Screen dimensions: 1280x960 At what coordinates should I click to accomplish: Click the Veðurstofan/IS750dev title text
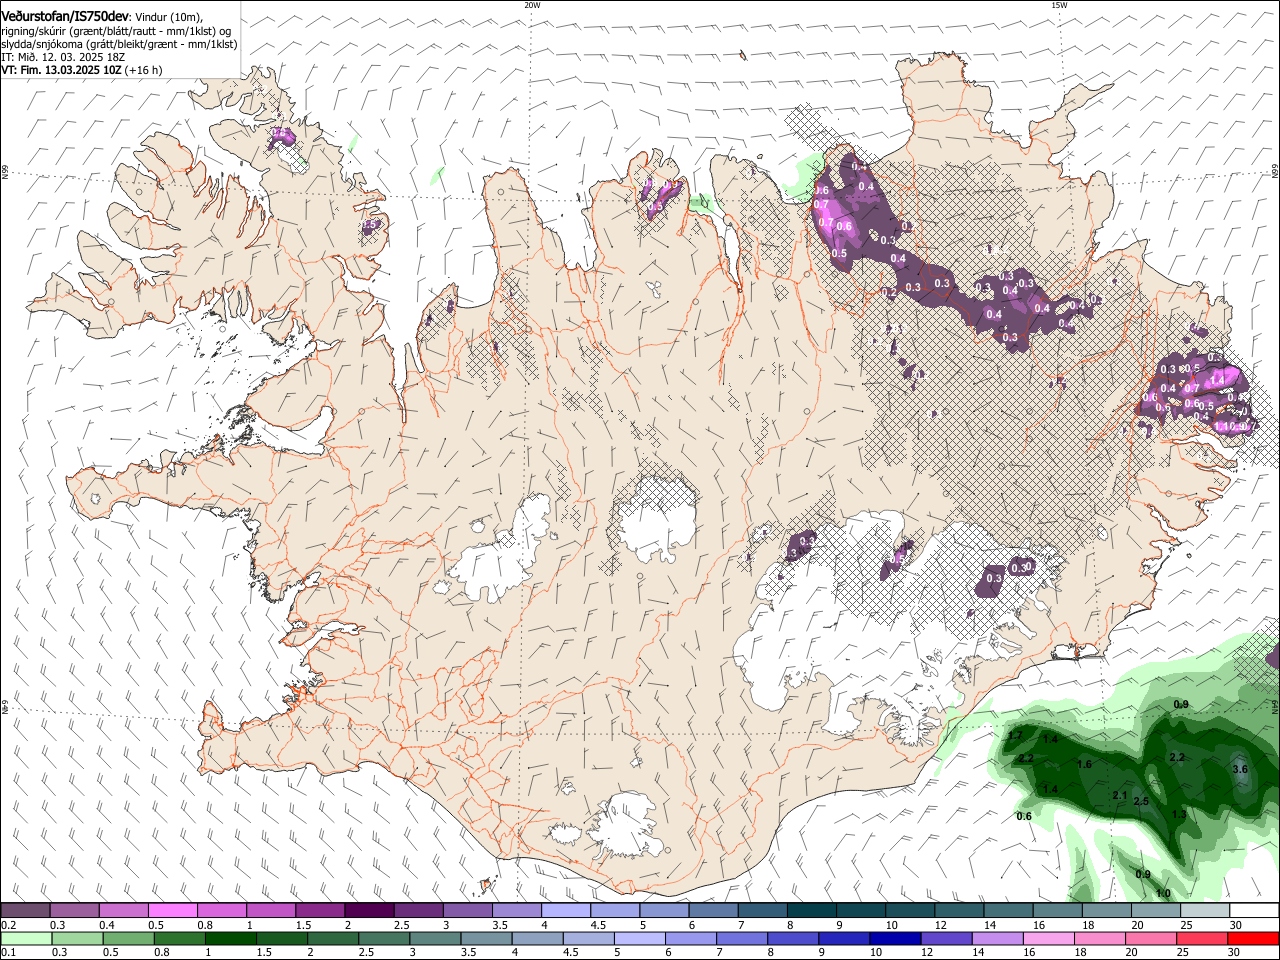[65, 17]
